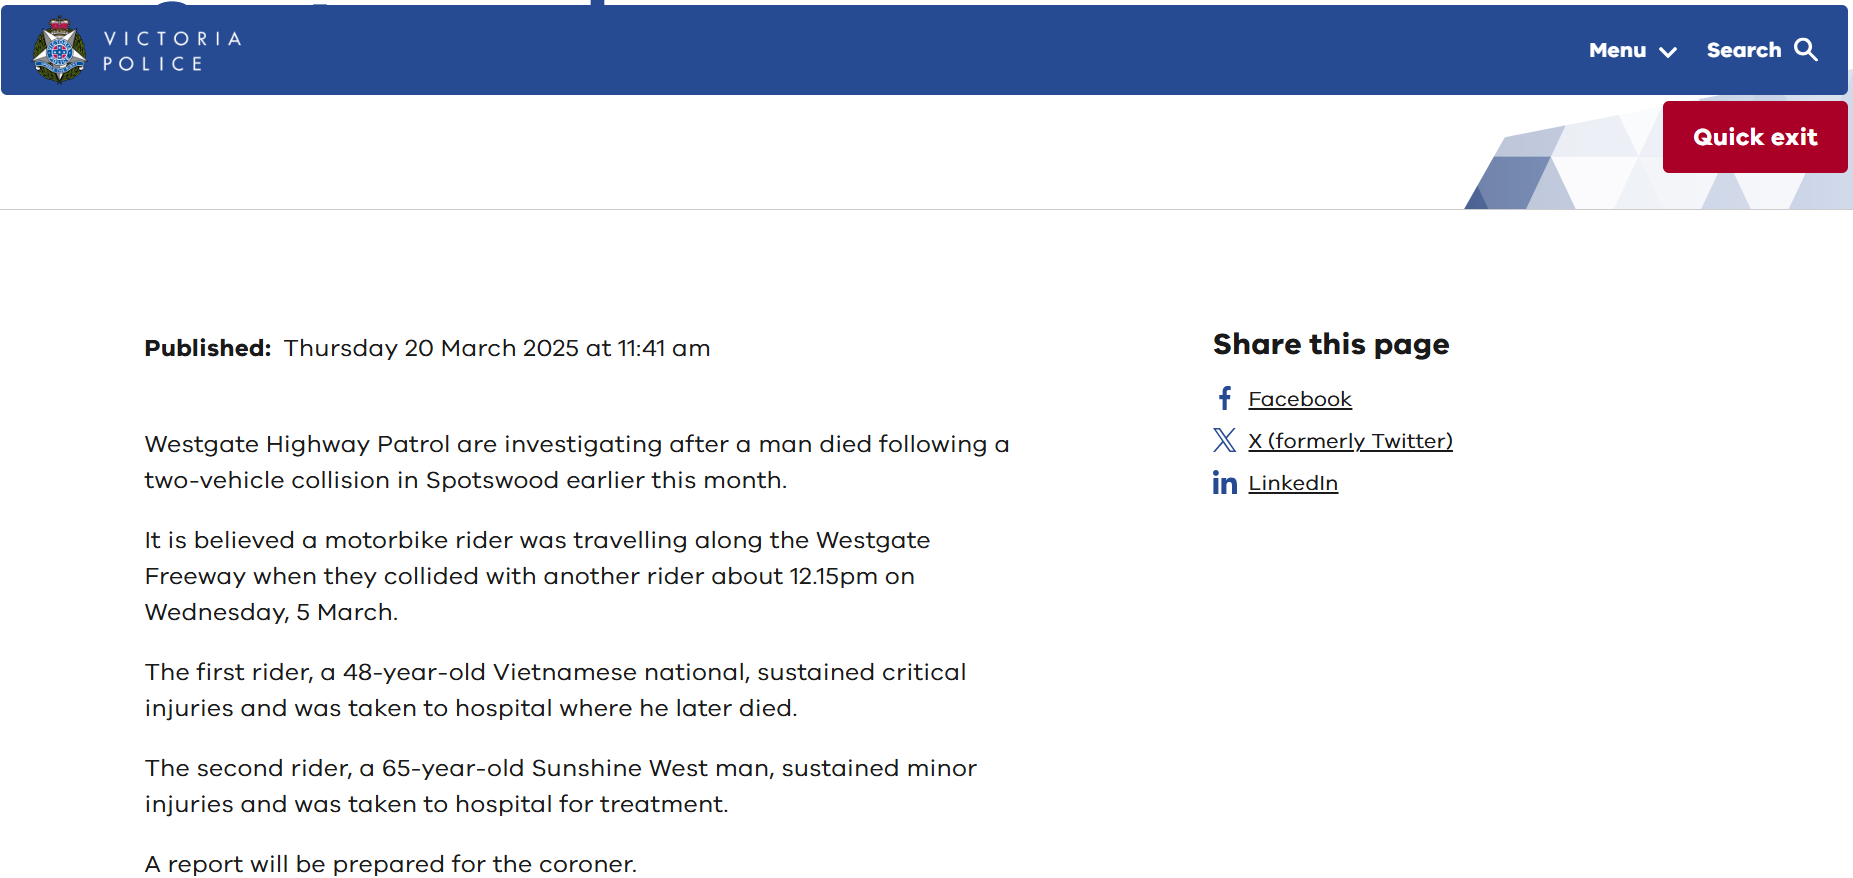
Task: Follow the LinkedIn share text link
Action: click(1292, 483)
